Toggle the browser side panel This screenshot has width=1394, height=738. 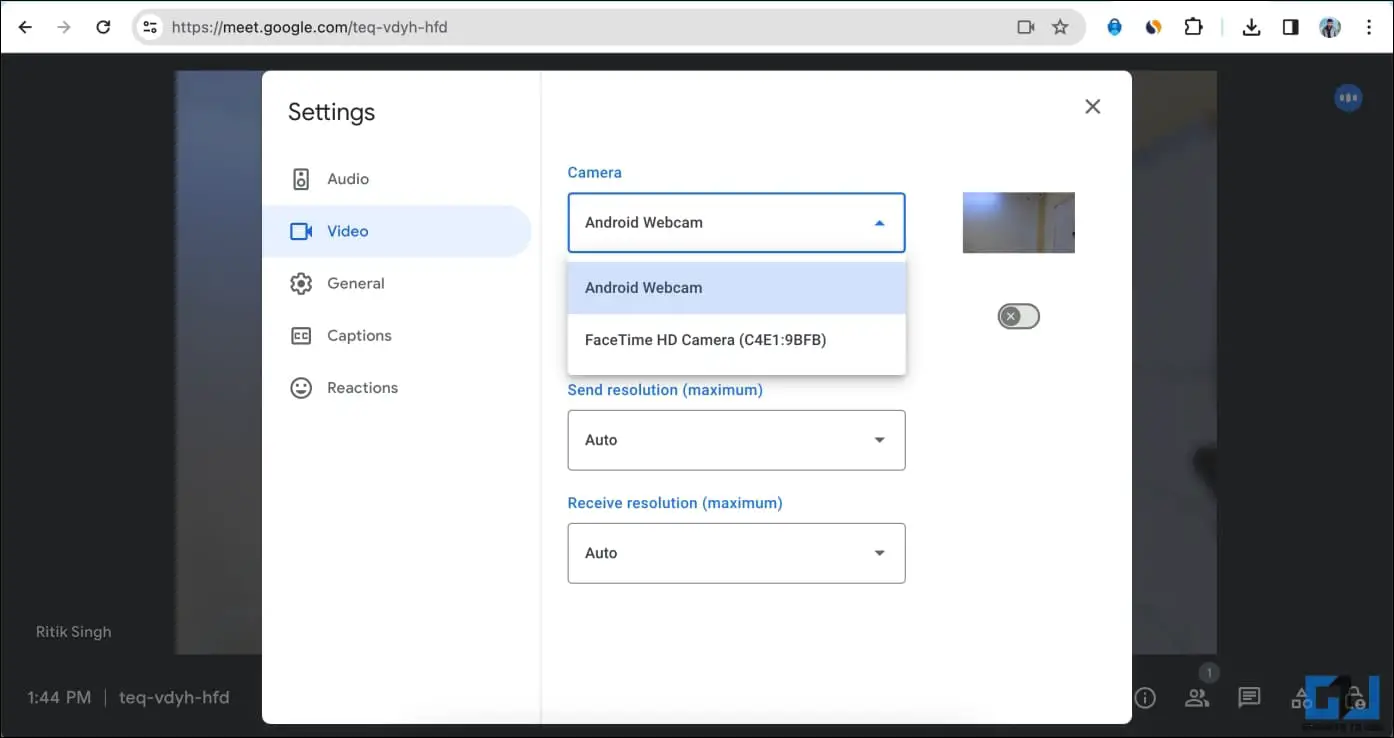(x=1290, y=27)
